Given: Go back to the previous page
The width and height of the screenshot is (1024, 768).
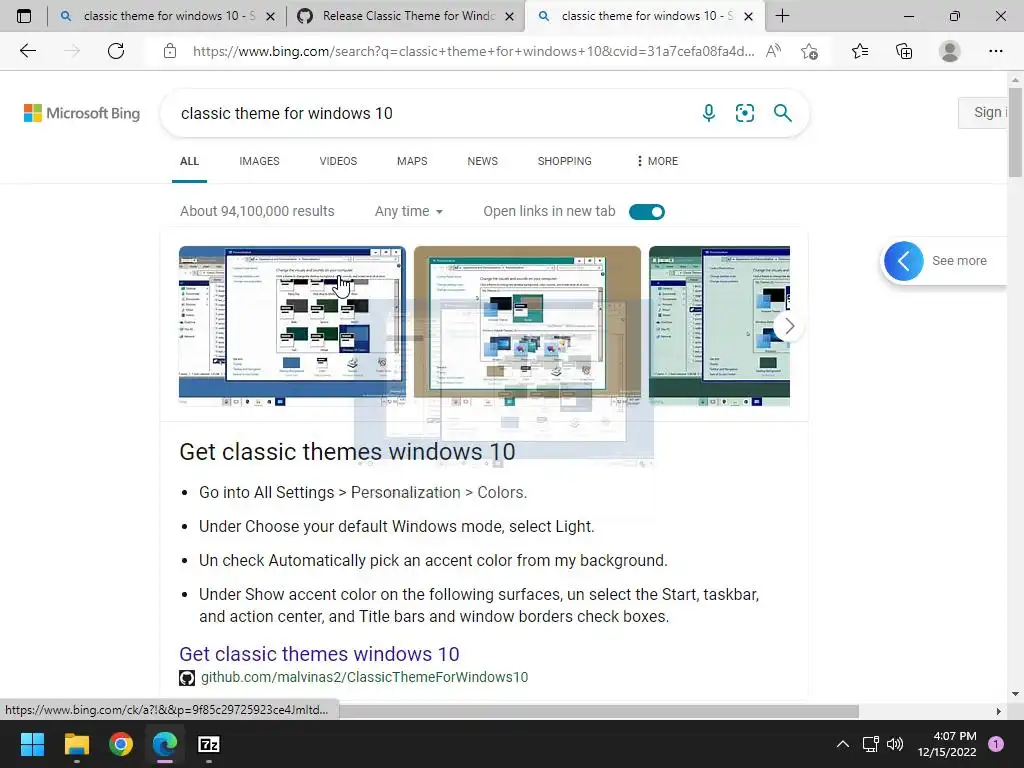Looking at the screenshot, I should pos(27,51).
